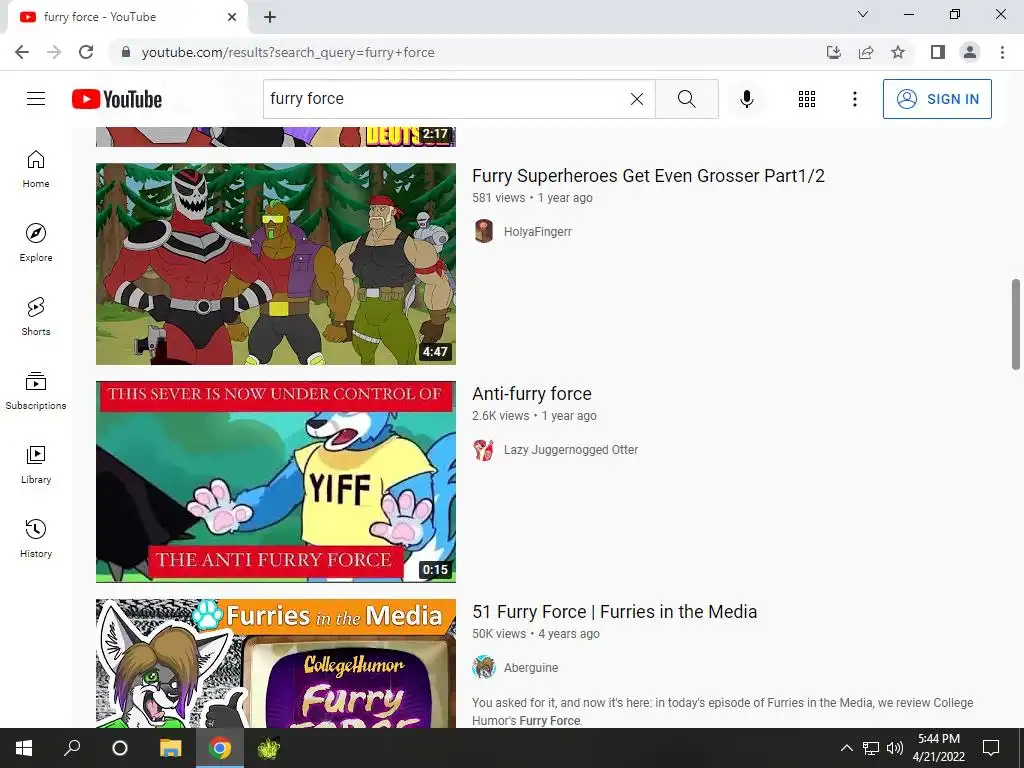Open Shorts in sidebar
The width and height of the screenshot is (1024, 768).
coord(36,317)
